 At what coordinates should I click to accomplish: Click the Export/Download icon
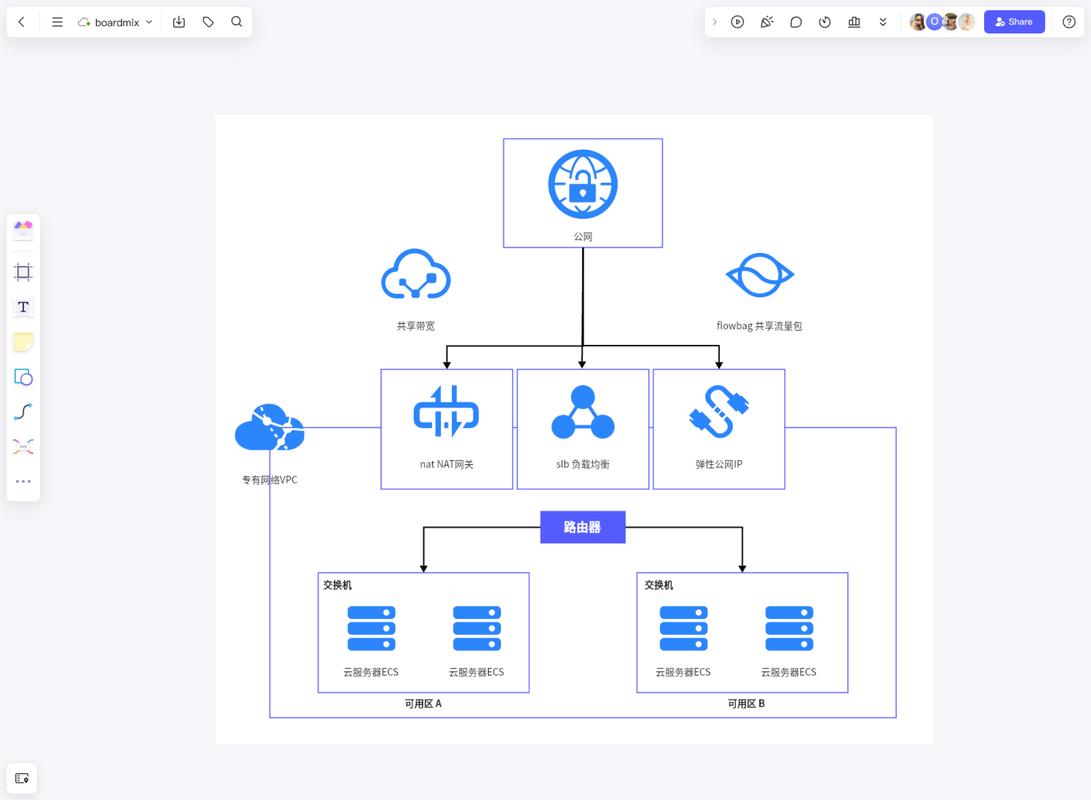pos(178,21)
